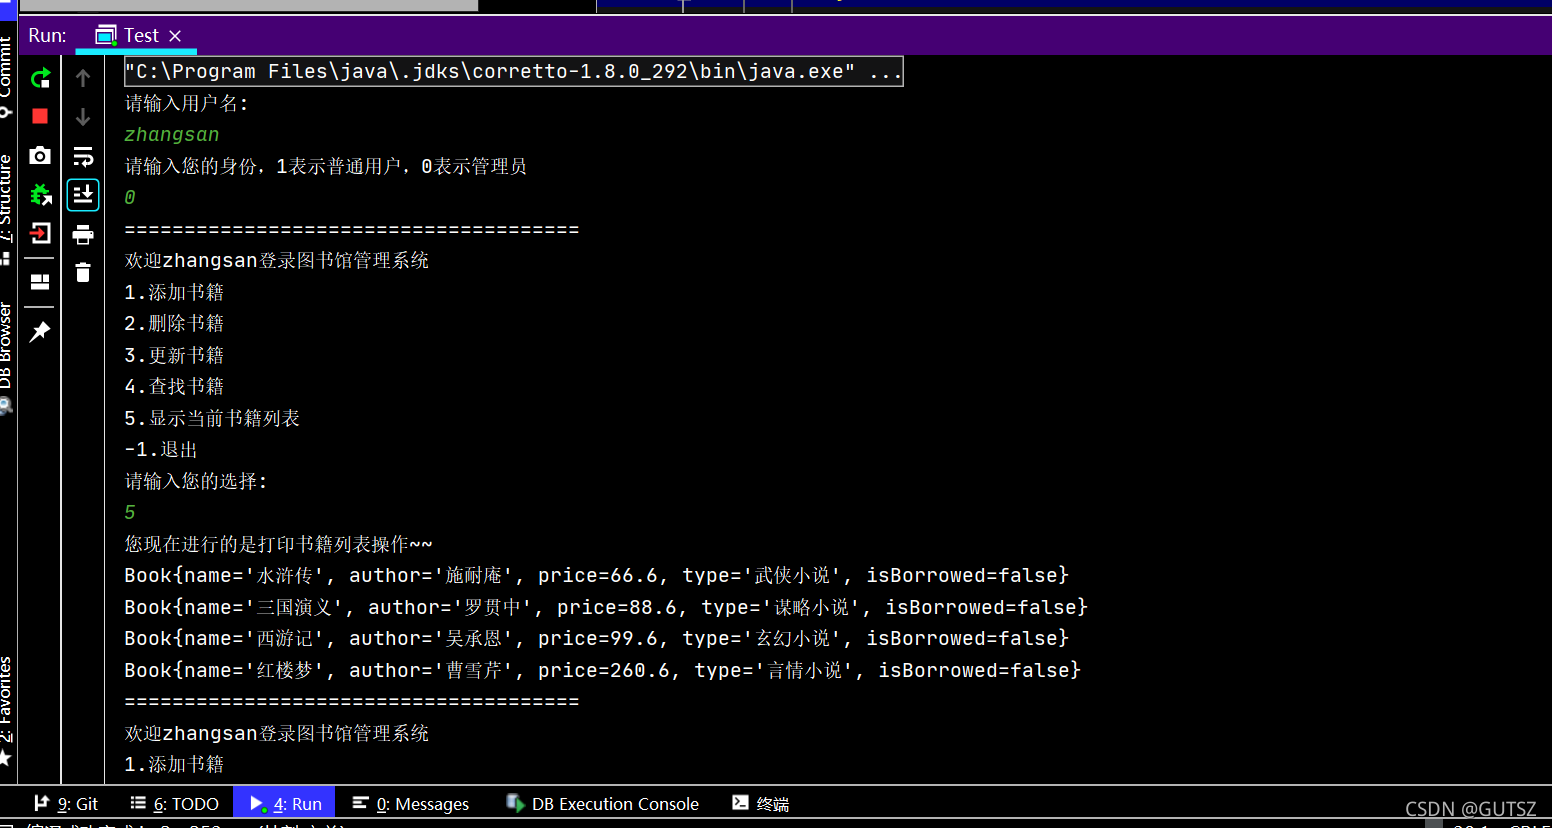Click the play icon beside Run label

coord(257,803)
